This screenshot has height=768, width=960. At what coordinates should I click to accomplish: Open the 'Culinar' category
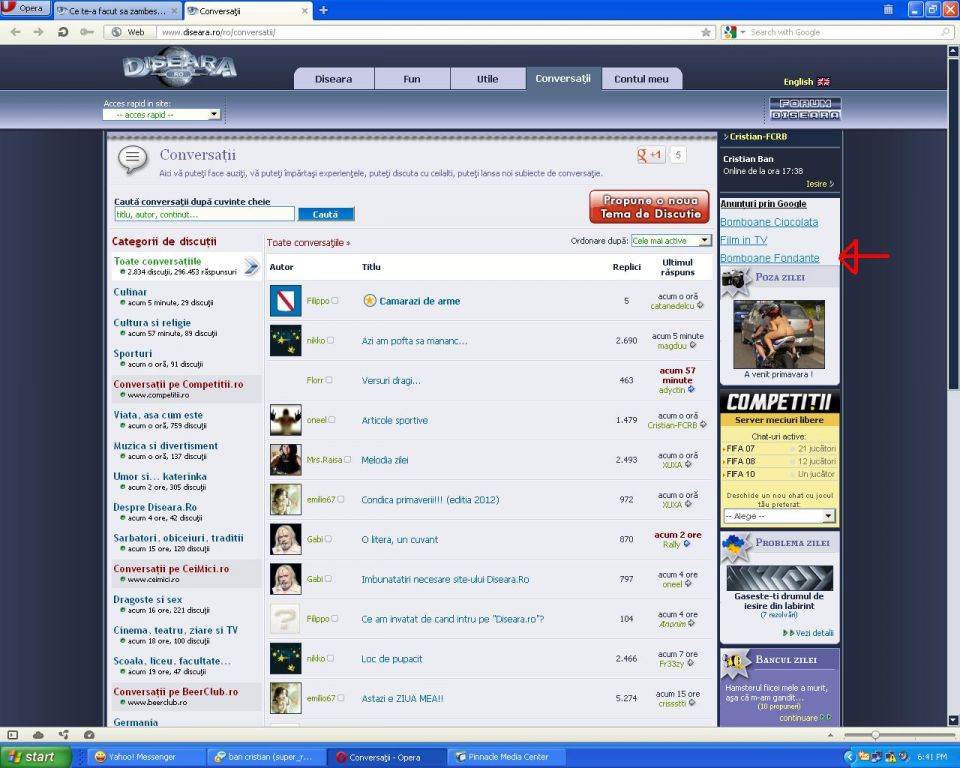(130, 292)
